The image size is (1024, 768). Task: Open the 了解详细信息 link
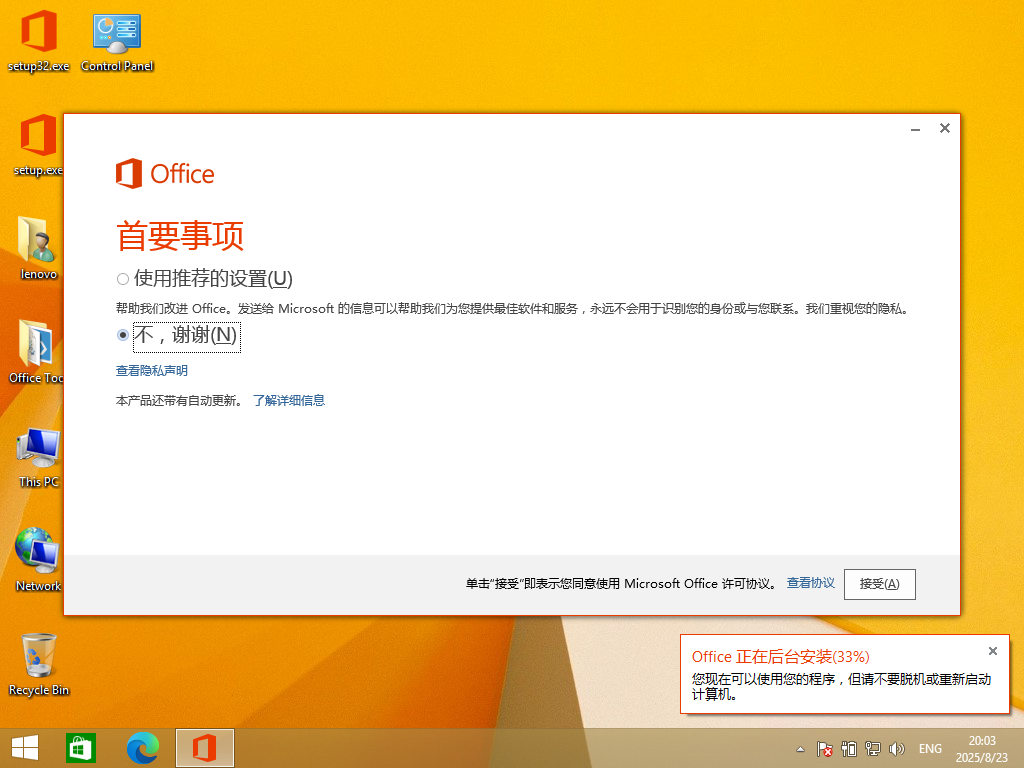click(288, 401)
